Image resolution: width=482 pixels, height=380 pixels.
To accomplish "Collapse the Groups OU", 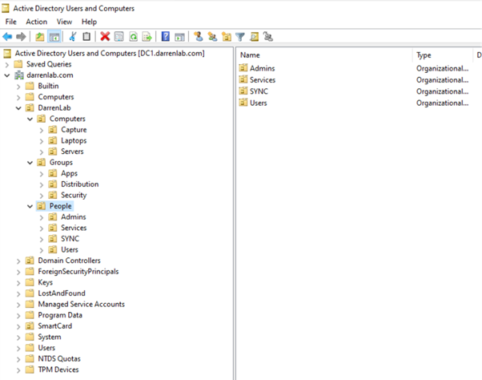I will [x=30, y=163].
